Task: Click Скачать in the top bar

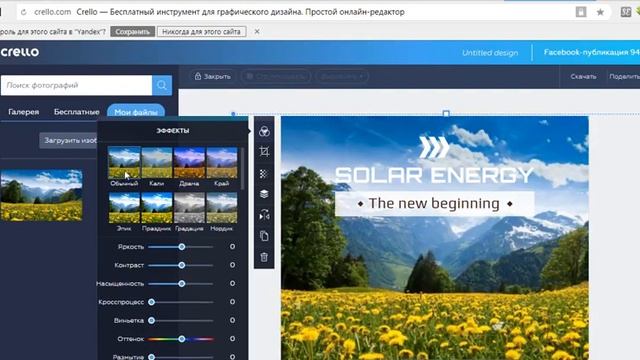Action: pos(583,76)
